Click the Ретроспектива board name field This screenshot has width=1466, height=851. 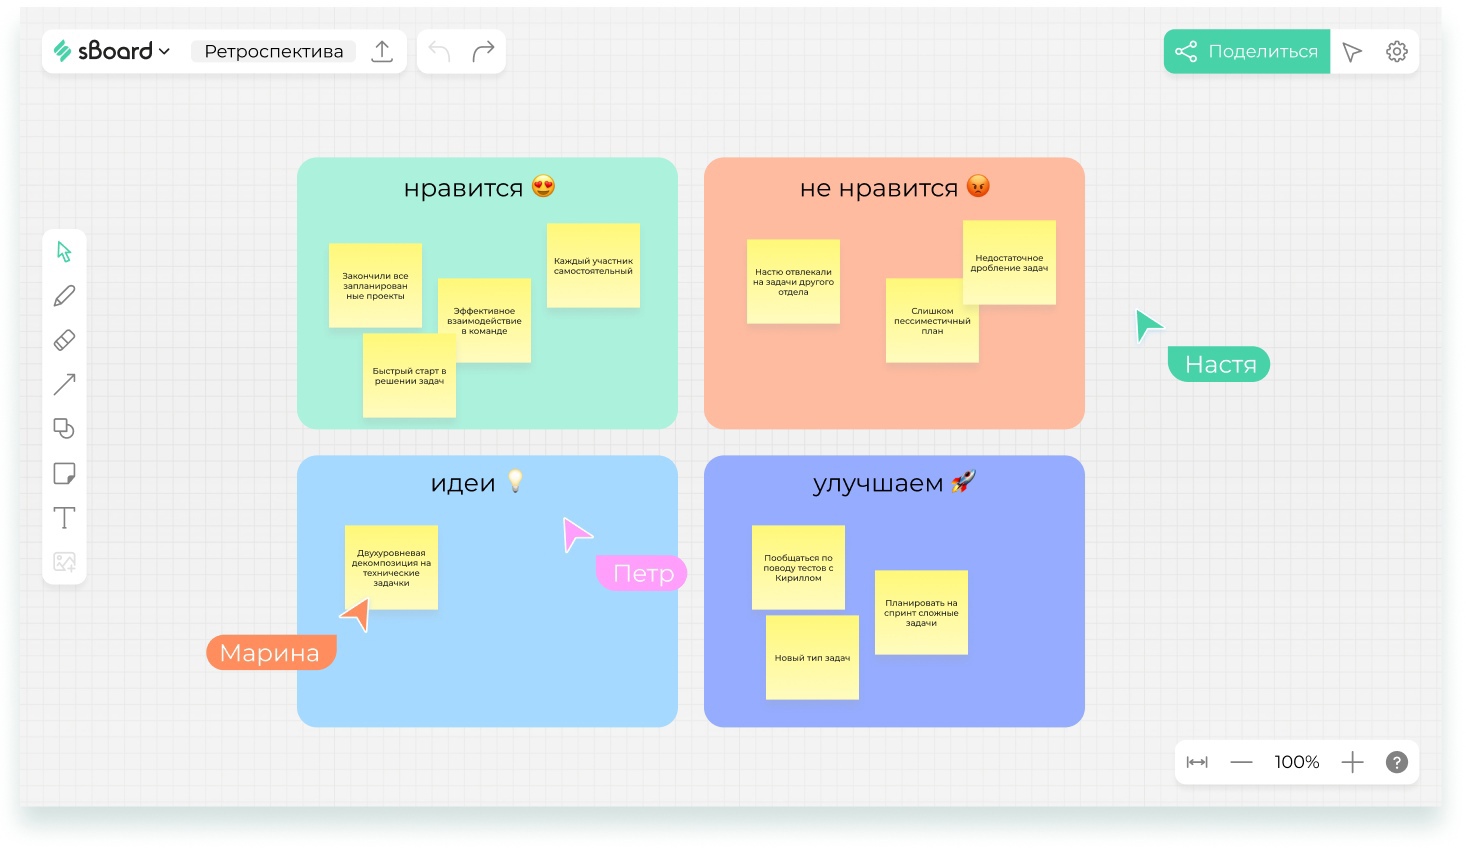pos(273,52)
